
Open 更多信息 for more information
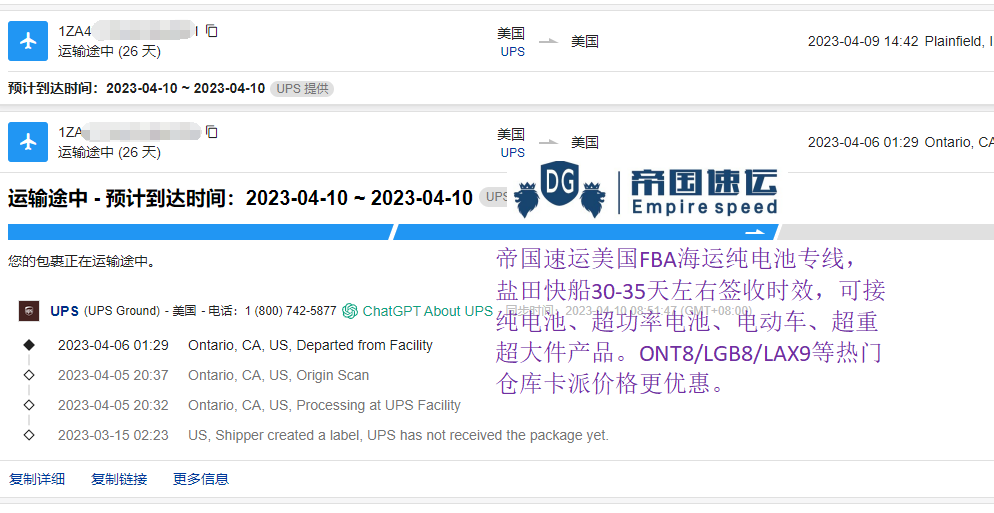(201, 479)
